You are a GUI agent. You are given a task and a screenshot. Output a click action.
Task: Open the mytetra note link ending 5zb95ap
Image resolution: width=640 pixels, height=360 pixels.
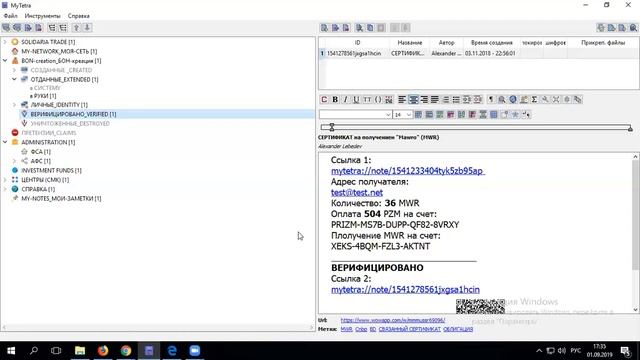tap(407, 171)
